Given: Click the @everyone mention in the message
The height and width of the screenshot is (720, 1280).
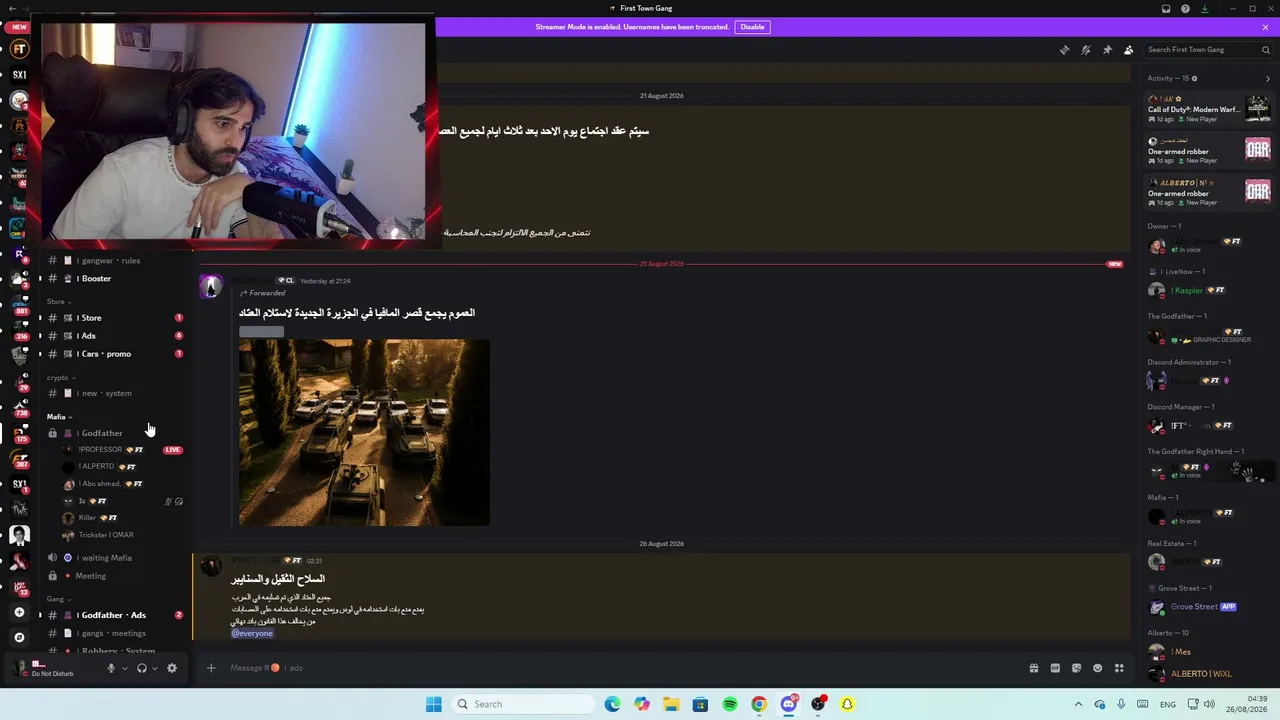Looking at the screenshot, I should click(x=252, y=633).
